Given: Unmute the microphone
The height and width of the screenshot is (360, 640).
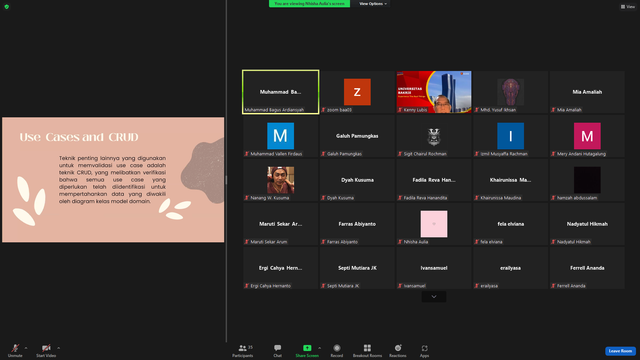Looking at the screenshot, I should click(x=15, y=351).
